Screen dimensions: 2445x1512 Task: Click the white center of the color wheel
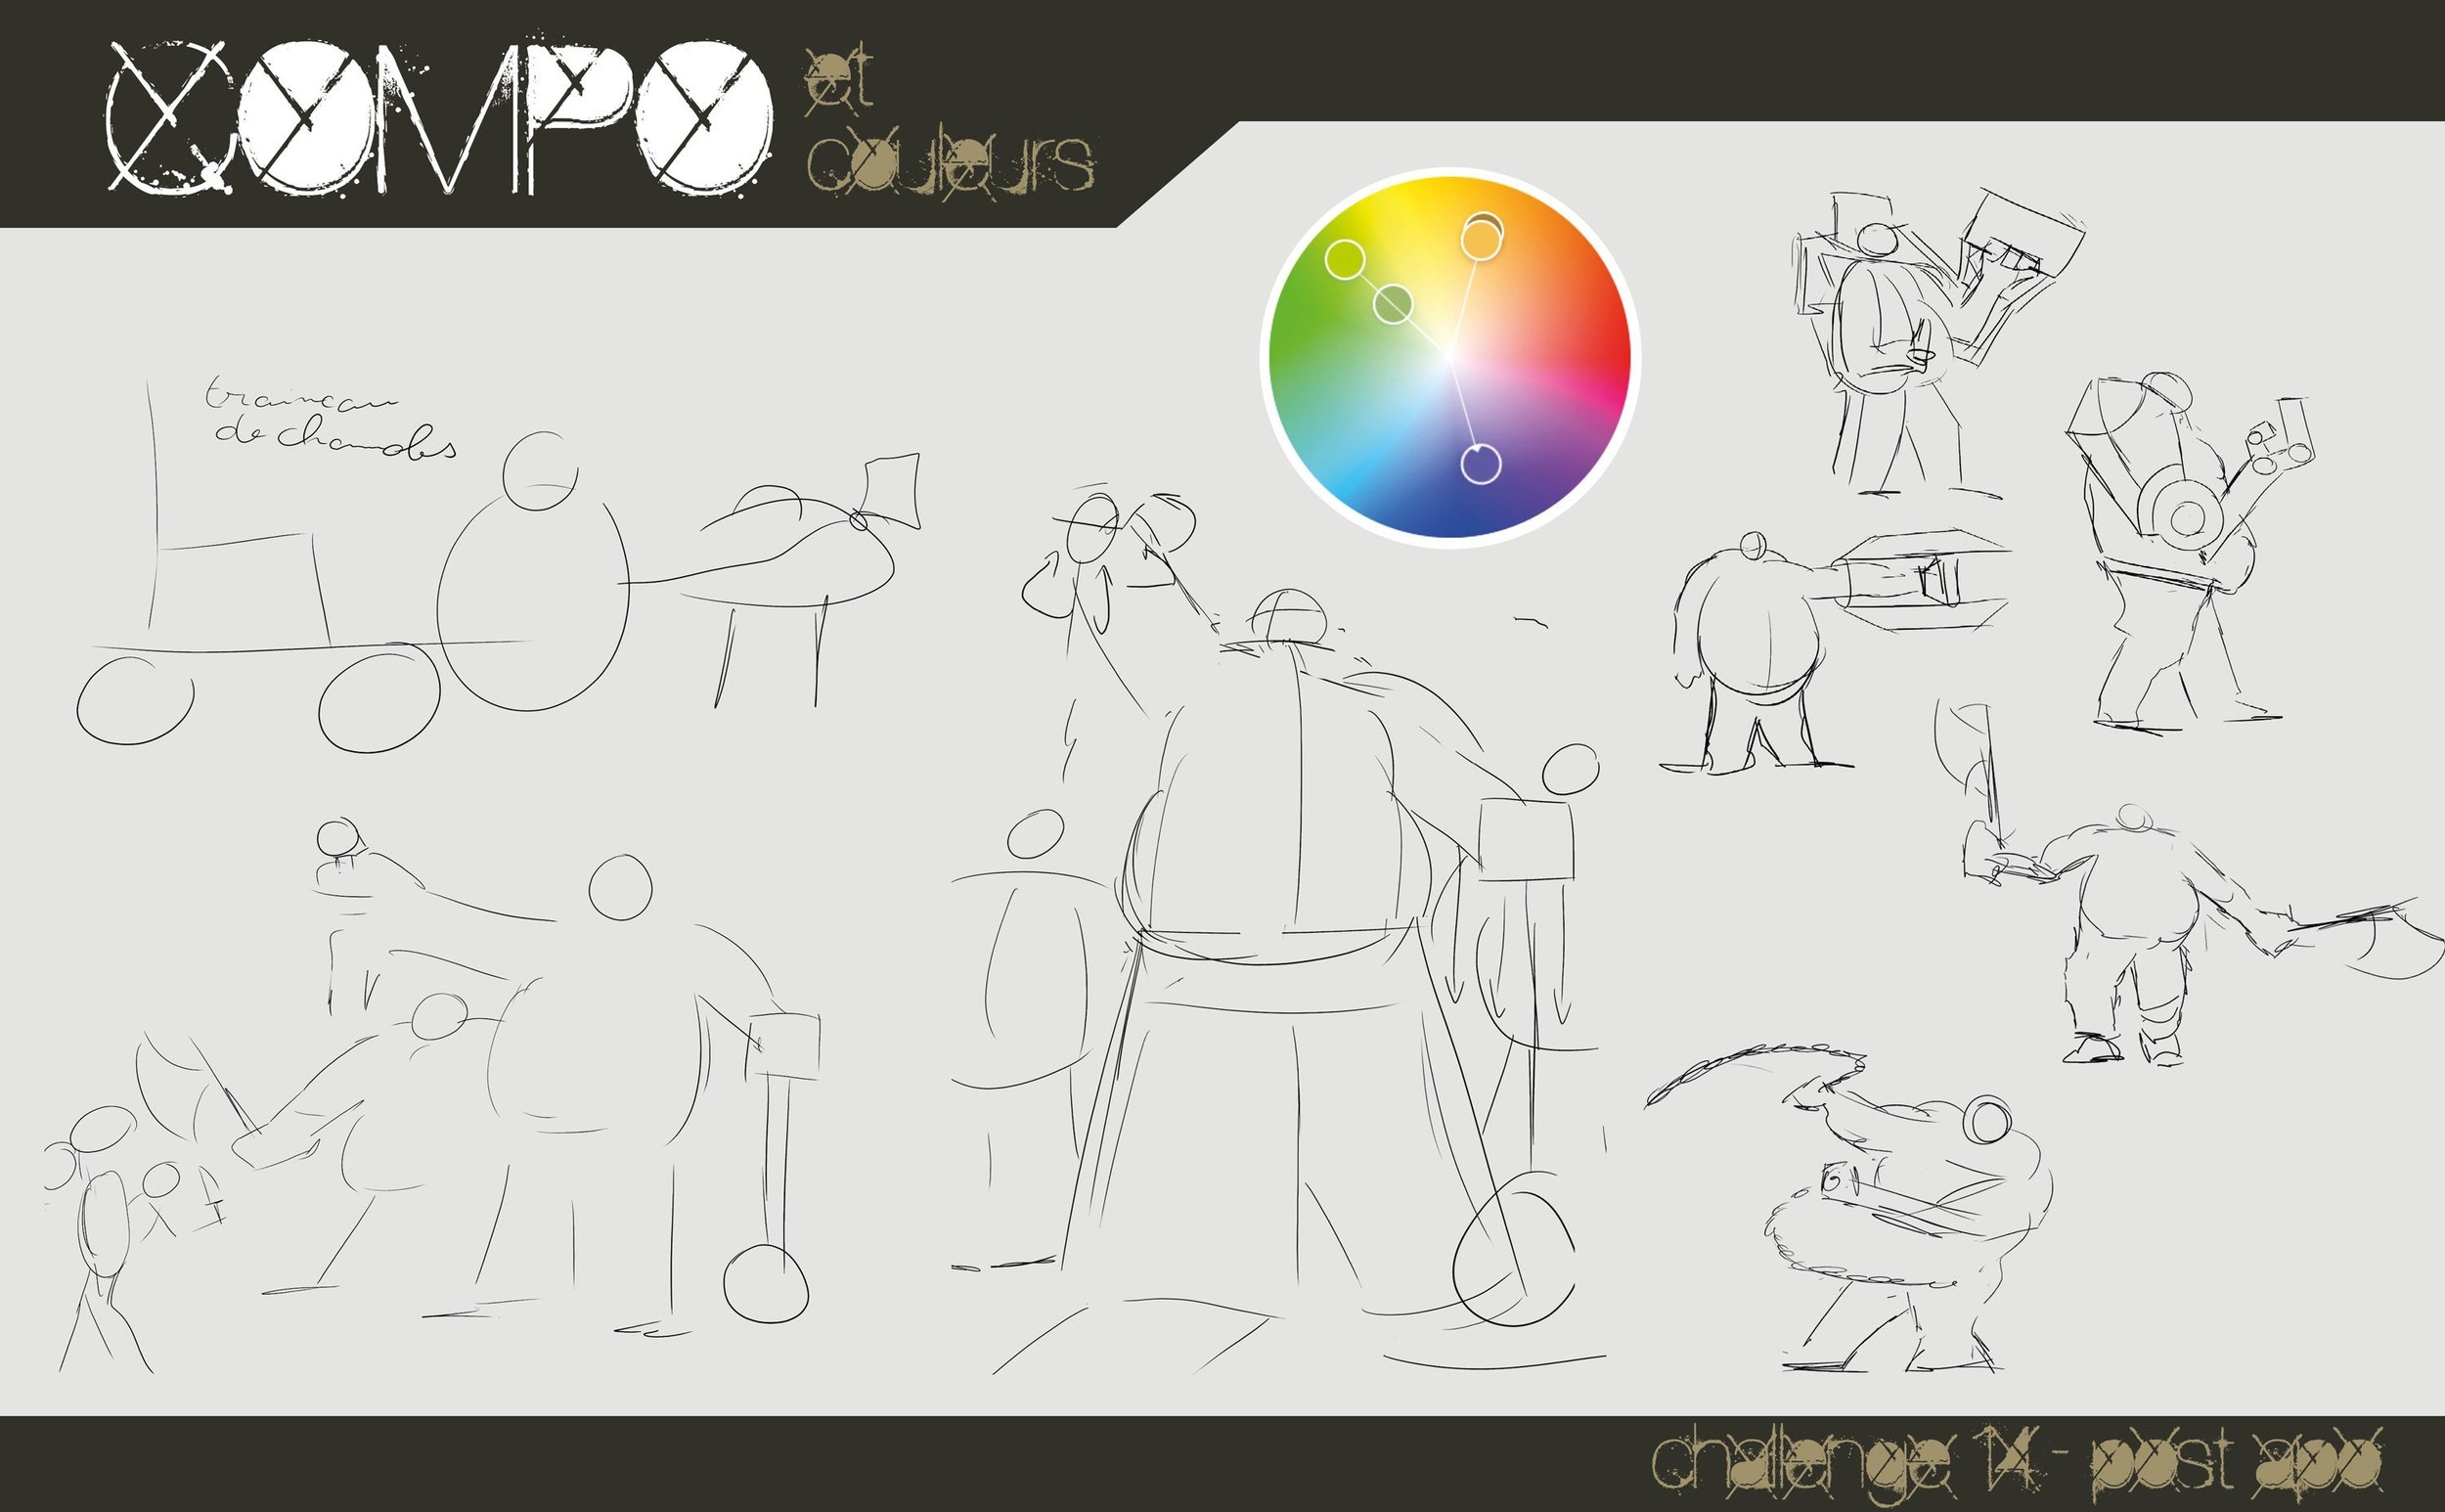1449,357
